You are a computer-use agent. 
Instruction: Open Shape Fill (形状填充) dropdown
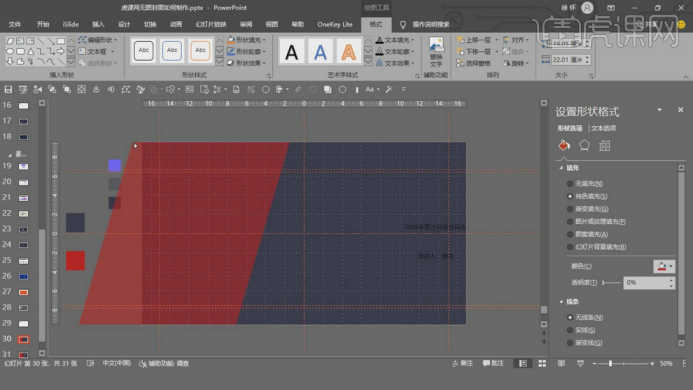(x=246, y=40)
